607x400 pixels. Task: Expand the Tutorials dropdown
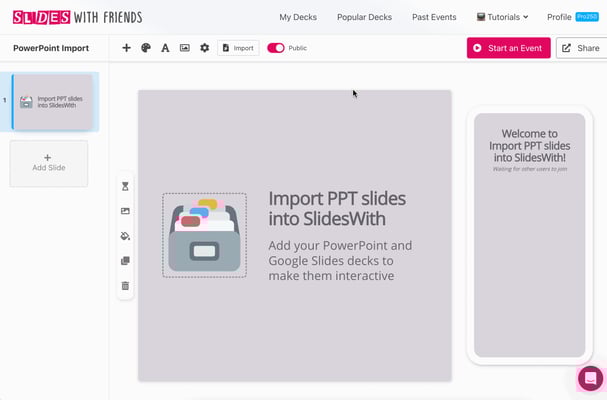point(502,17)
